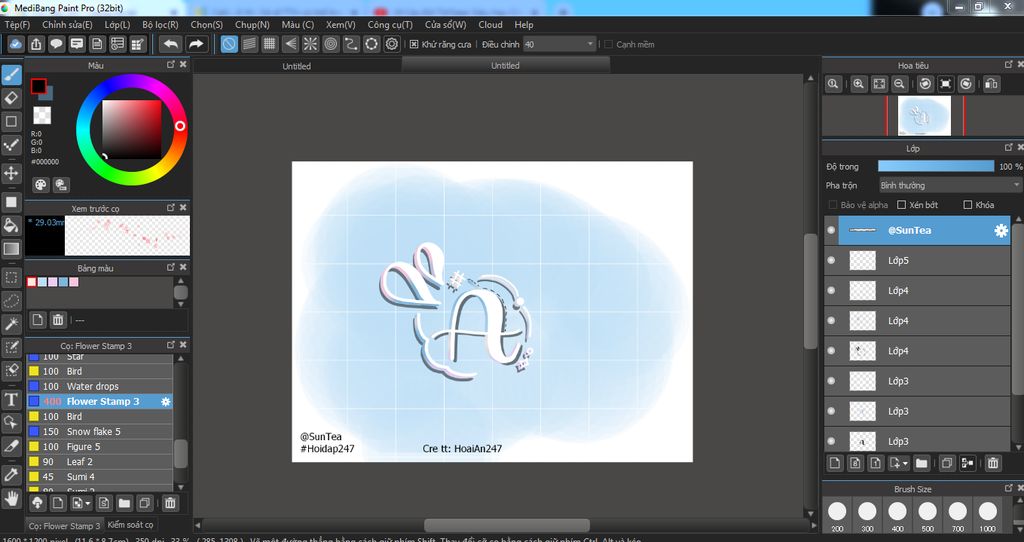Enable parallel lines snap guide
This screenshot has height=542, width=1024.
(249, 44)
